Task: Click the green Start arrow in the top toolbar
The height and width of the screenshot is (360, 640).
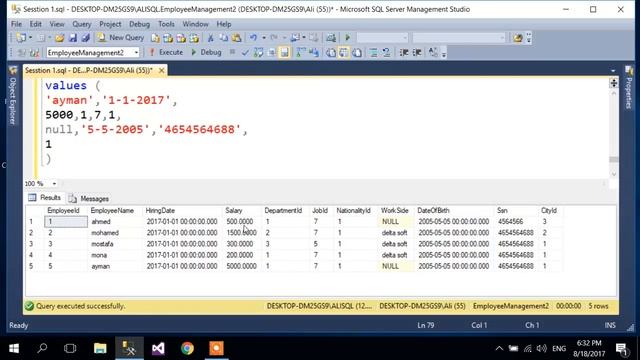Action: coord(347,38)
